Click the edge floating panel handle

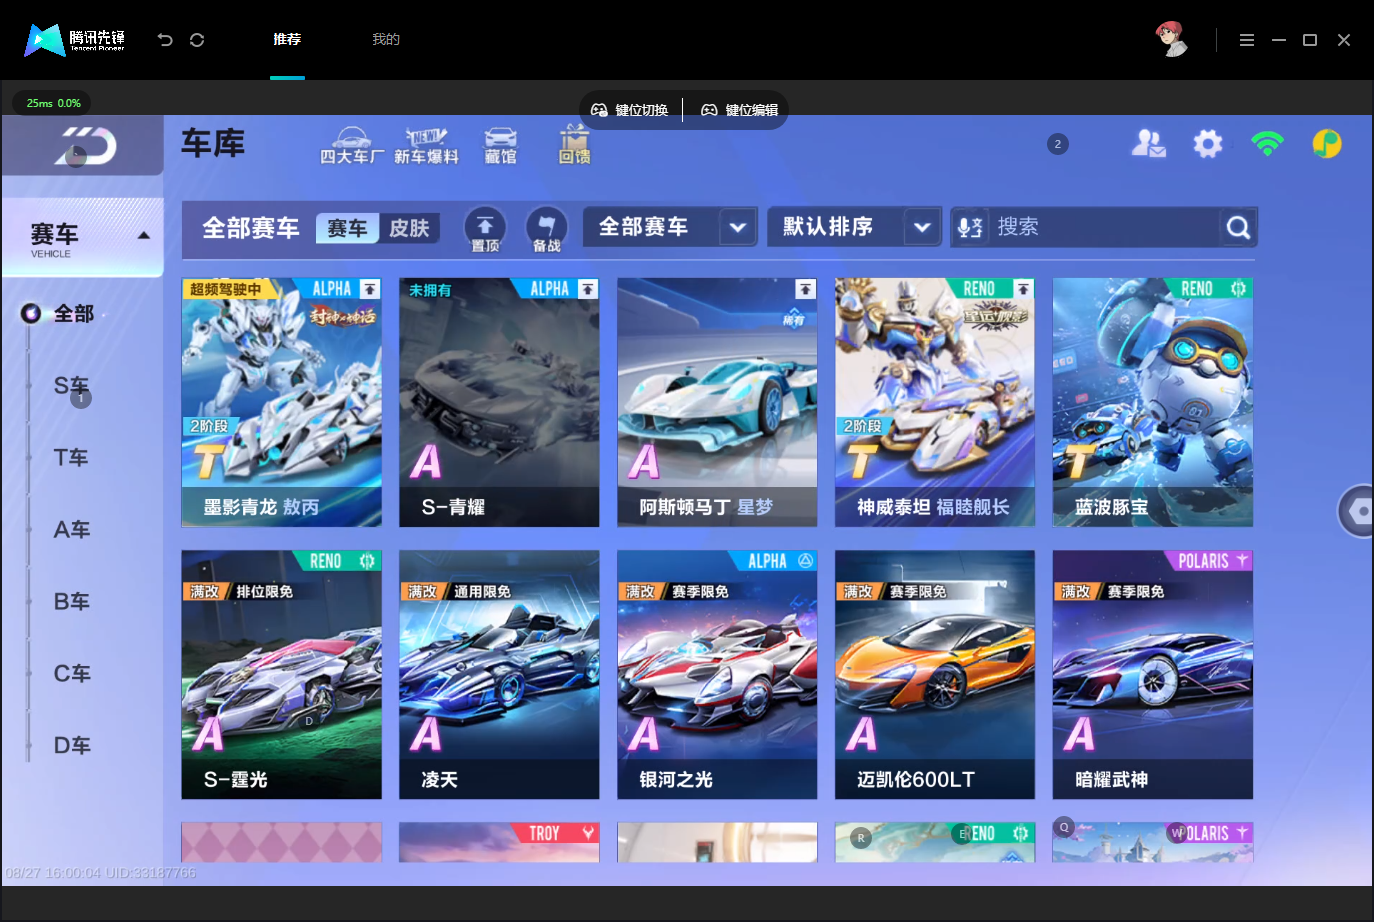[x=1356, y=511]
